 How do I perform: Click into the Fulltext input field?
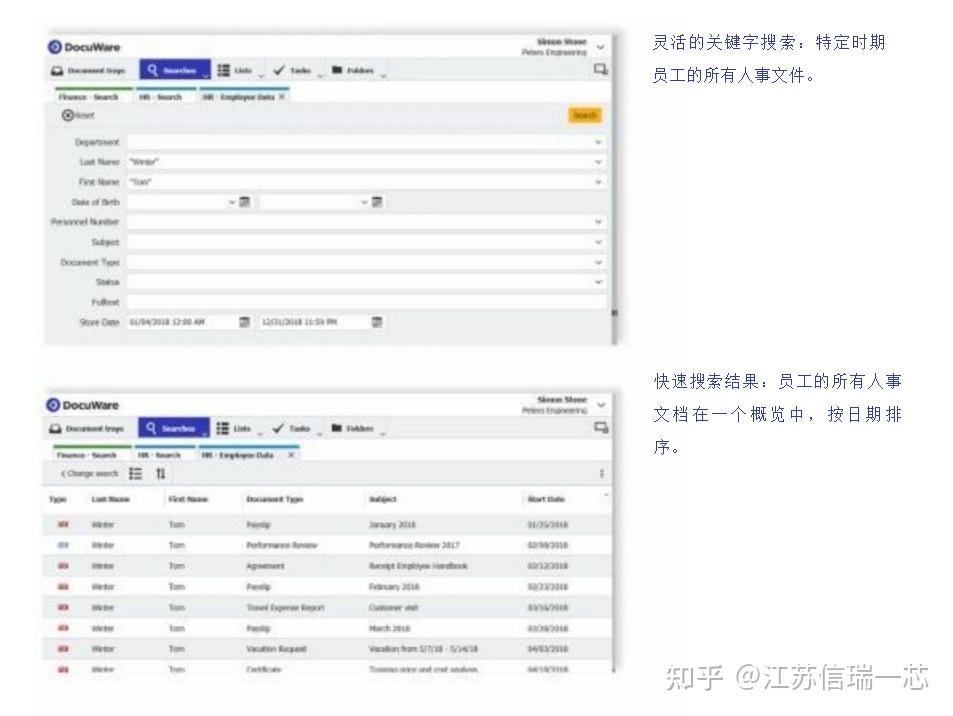(366, 302)
